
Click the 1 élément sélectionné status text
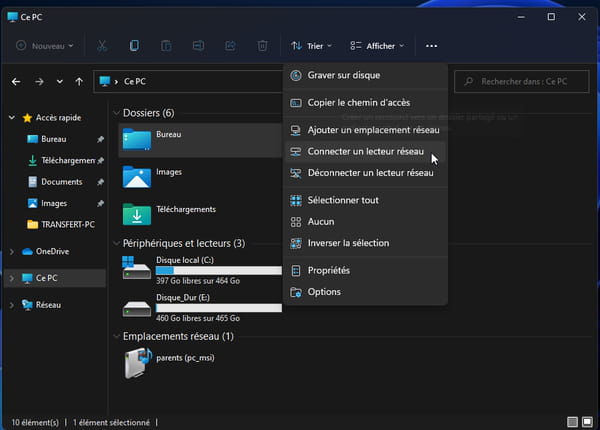point(111,422)
